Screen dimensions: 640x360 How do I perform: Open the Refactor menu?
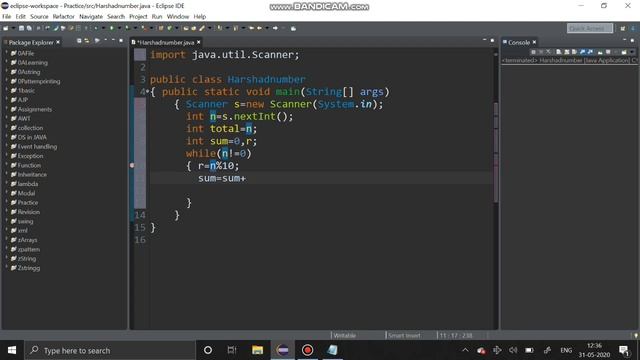pos(63,16)
